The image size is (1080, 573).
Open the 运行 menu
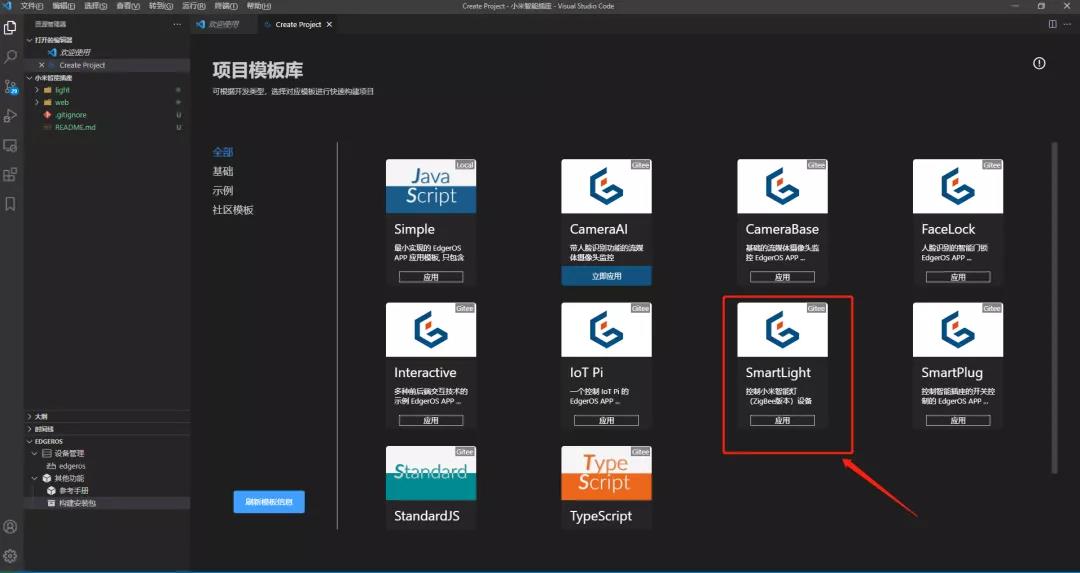pyautogui.click(x=193, y=6)
